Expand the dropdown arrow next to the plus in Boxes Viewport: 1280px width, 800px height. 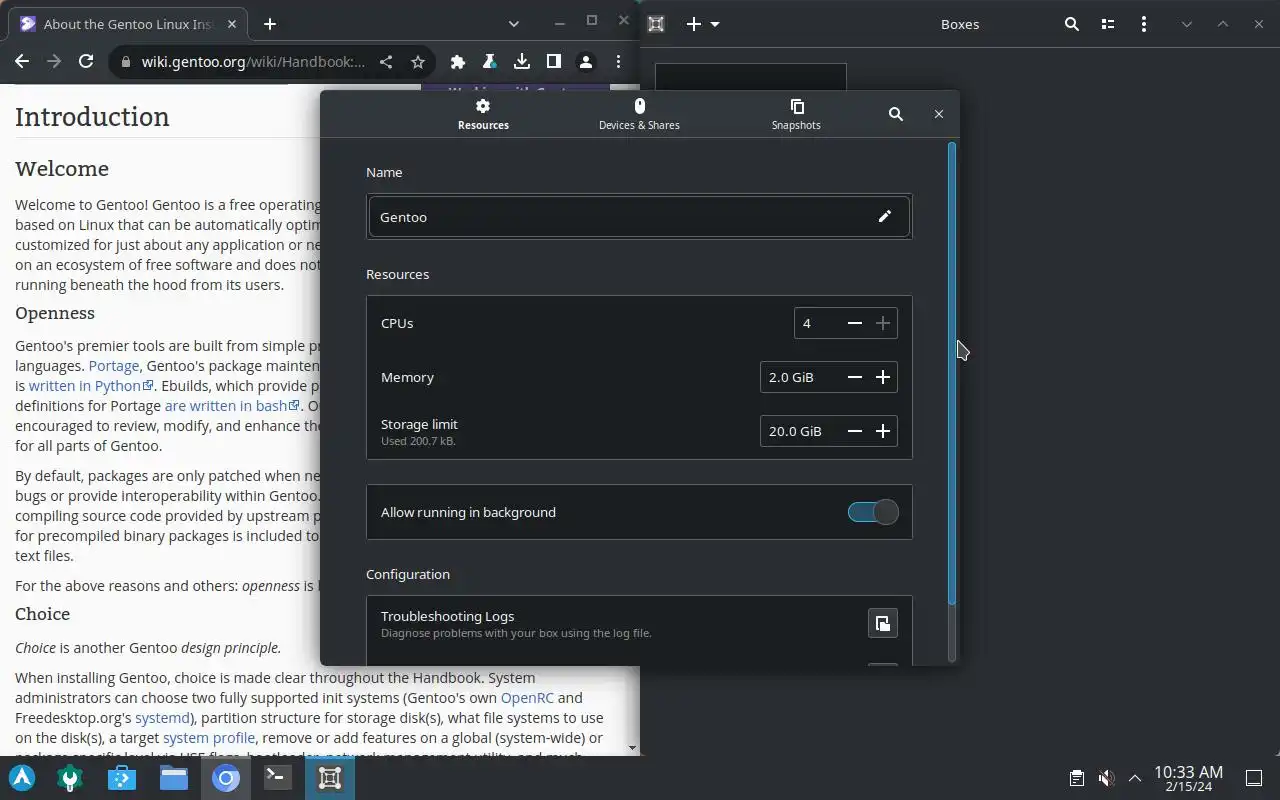tap(715, 24)
